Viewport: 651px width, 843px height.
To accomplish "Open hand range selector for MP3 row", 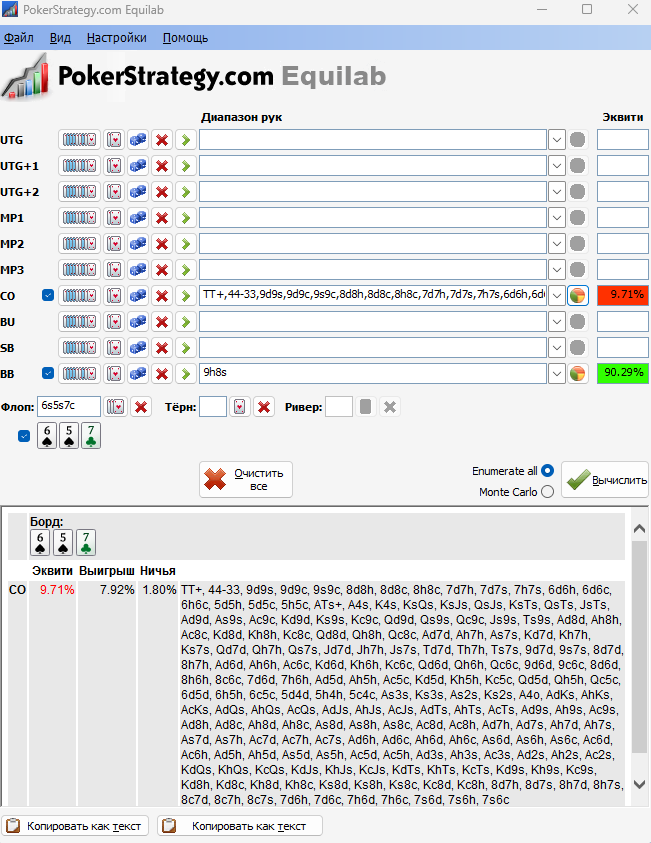I will point(80,270).
